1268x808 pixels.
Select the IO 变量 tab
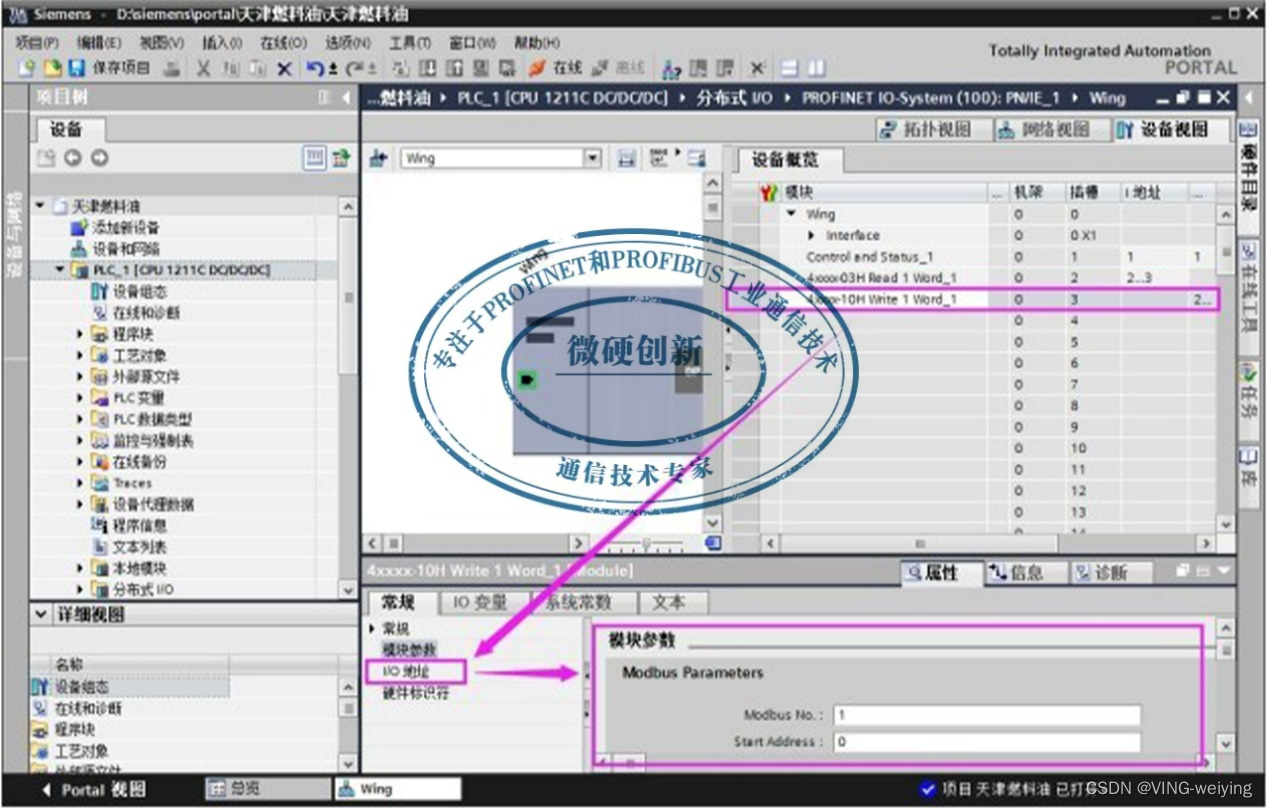[481, 602]
